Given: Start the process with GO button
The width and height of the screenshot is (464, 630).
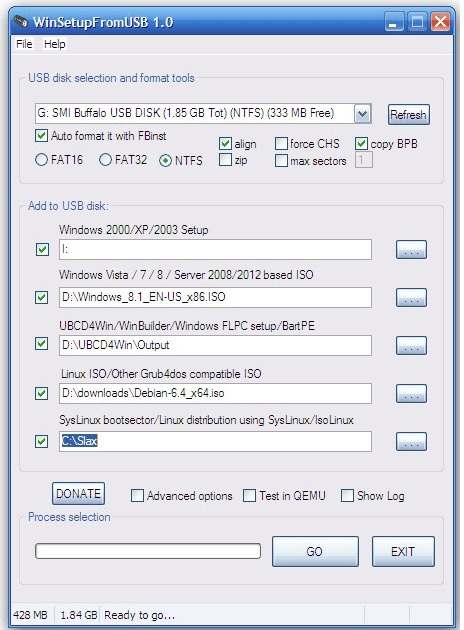Looking at the screenshot, I should click(315, 551).
